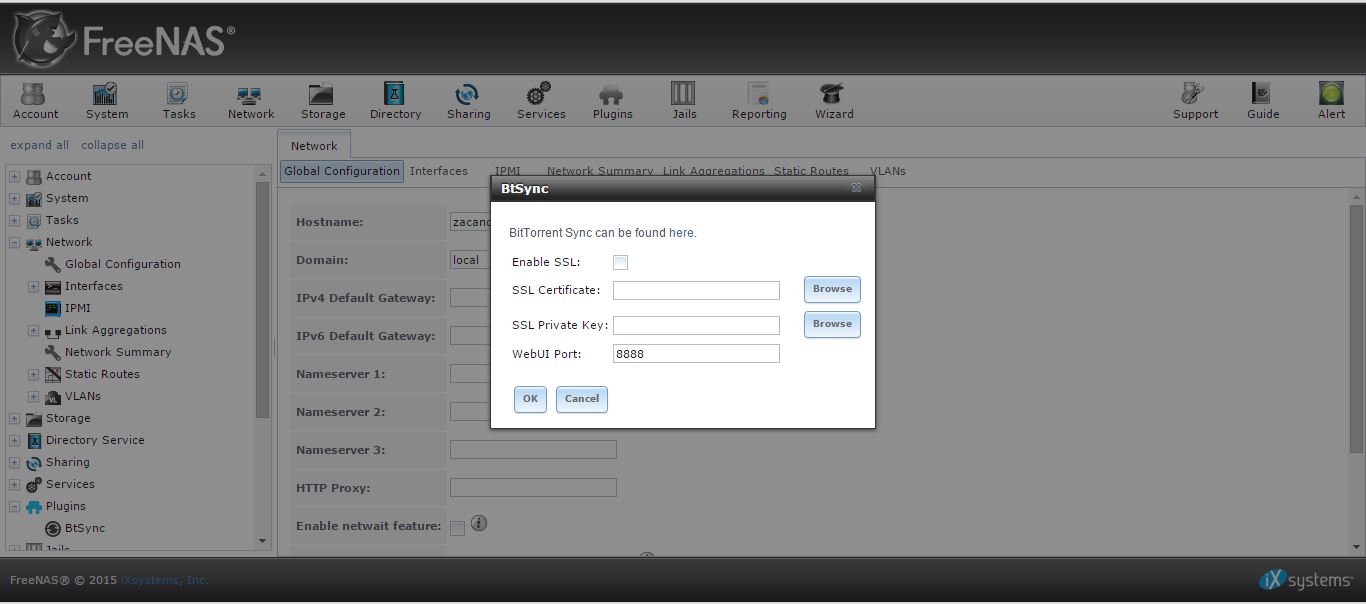Expand the Tasks tree node
Image resolution: width=1366 pixels, height=604 pixels.
coord(15,220)
